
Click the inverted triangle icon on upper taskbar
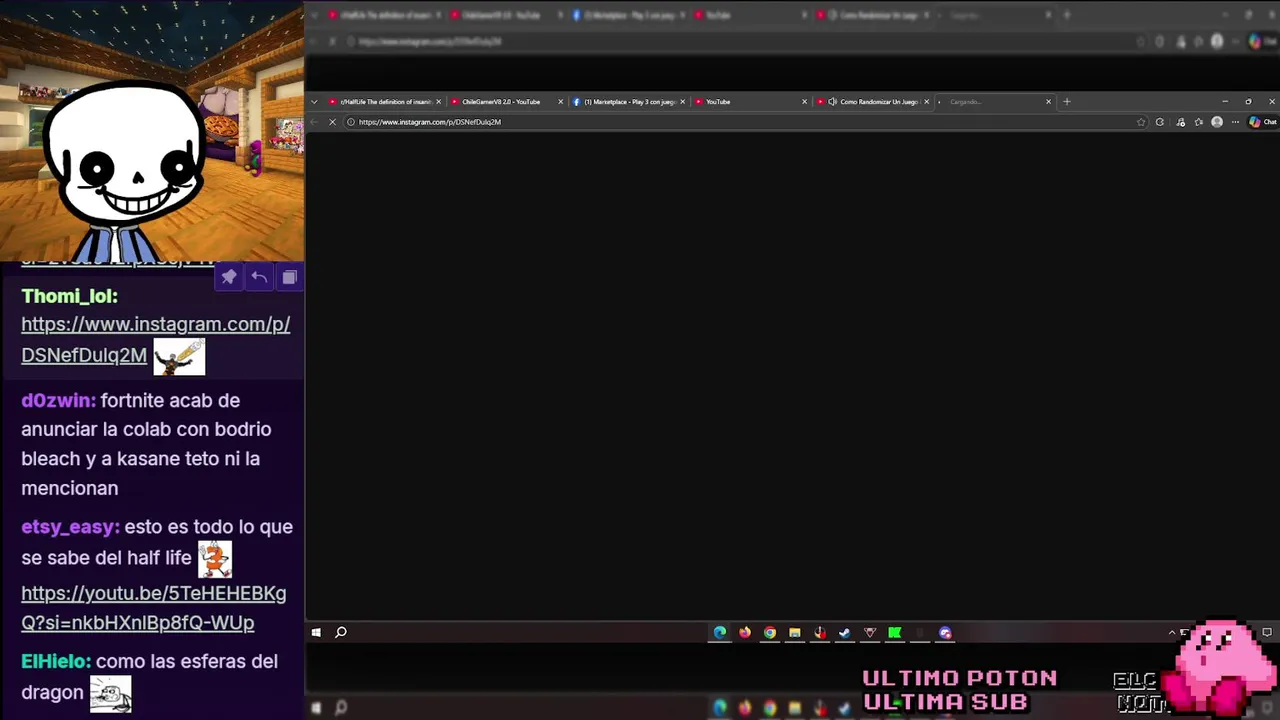click(870, 632)
